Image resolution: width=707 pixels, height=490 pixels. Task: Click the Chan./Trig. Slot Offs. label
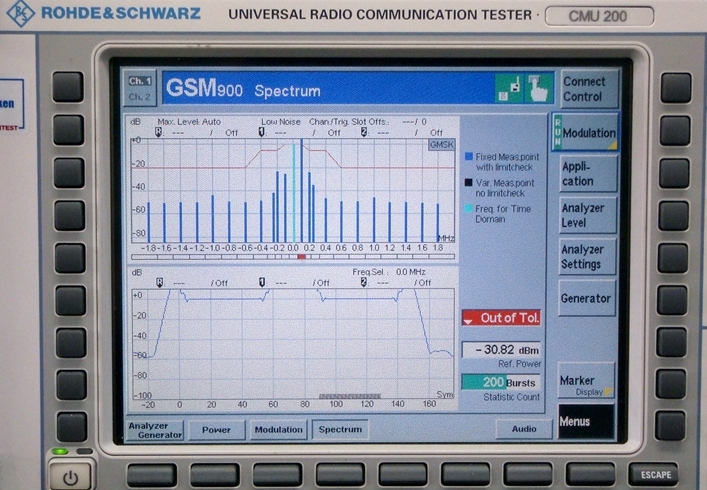coord(349,122)
